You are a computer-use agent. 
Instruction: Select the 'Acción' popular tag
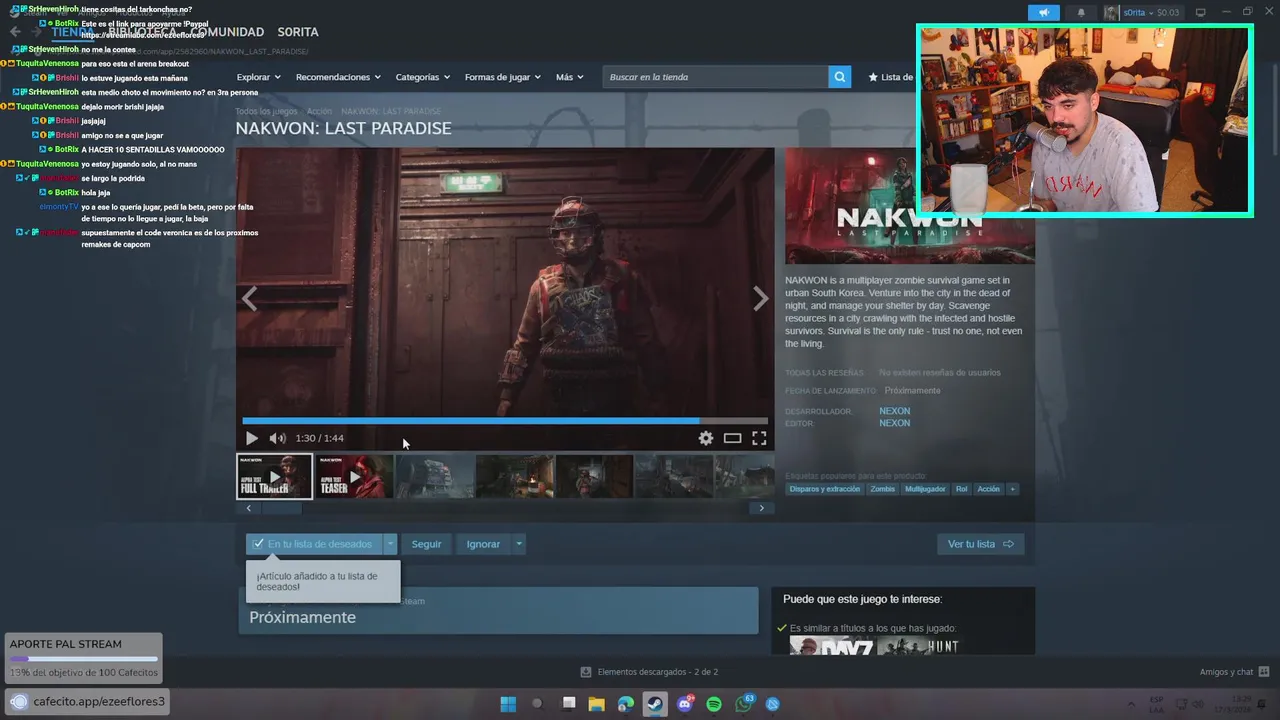point(988,489)
